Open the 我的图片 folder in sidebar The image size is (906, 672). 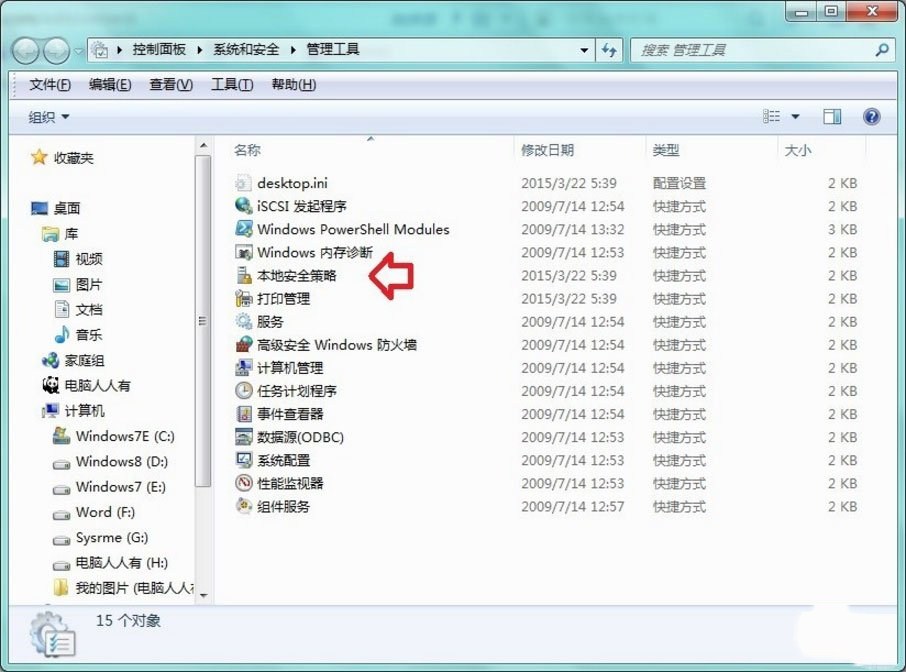(x=123, y=588)
